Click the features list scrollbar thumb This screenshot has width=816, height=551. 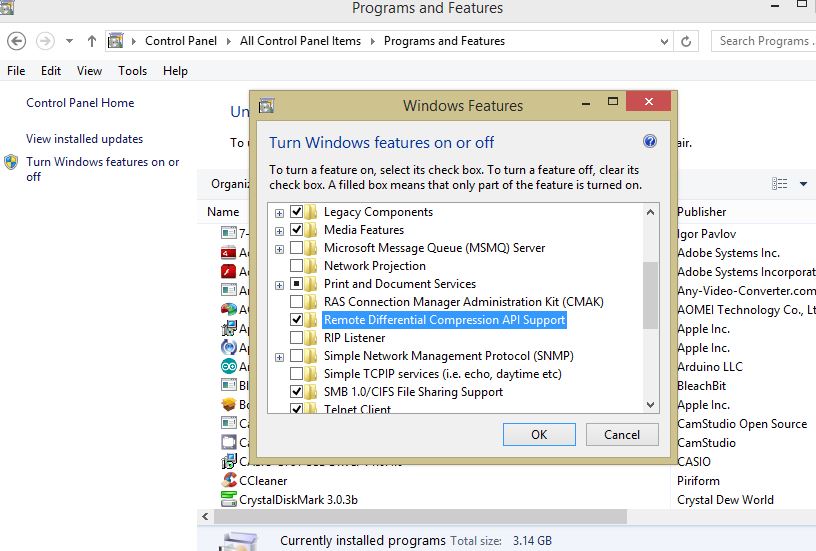tap(651, 295)
